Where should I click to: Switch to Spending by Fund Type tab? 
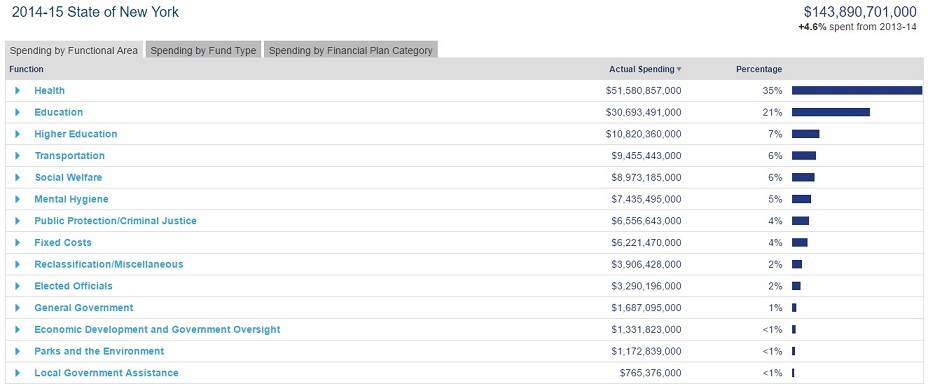203,50
